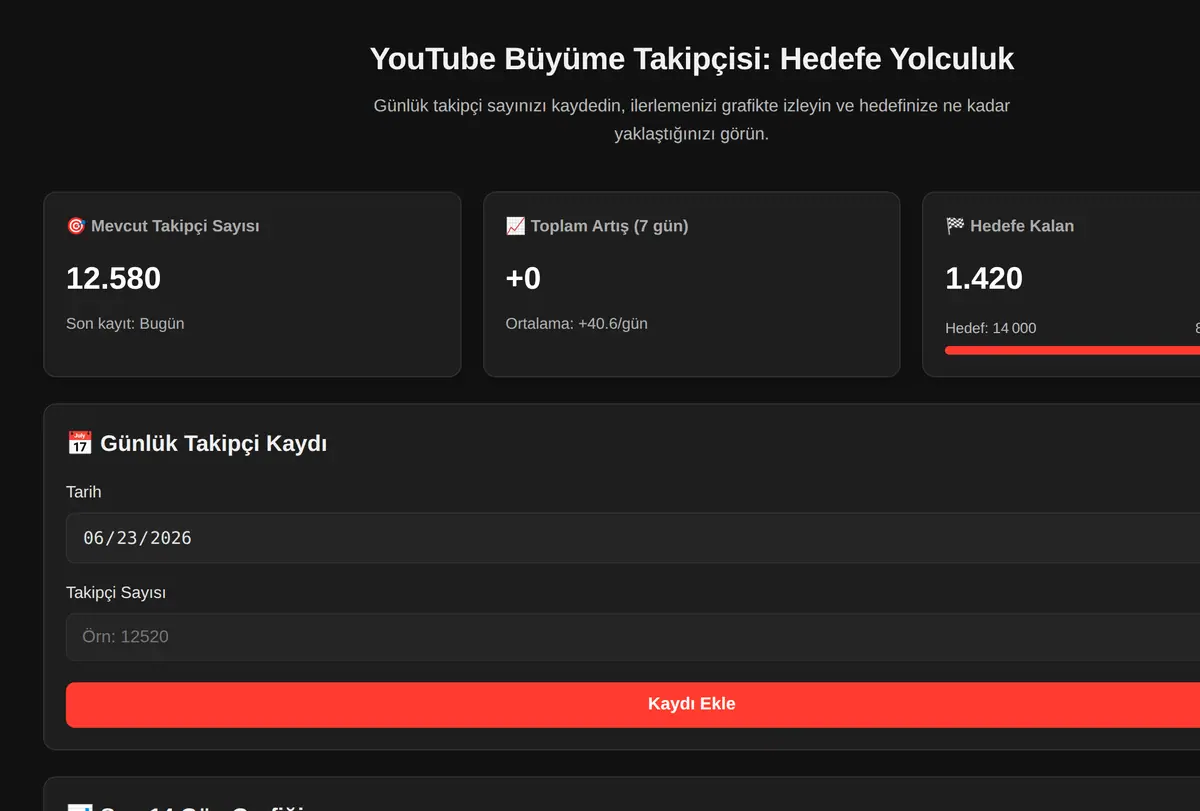Focus the Tarih date input field

pos(633,538)
